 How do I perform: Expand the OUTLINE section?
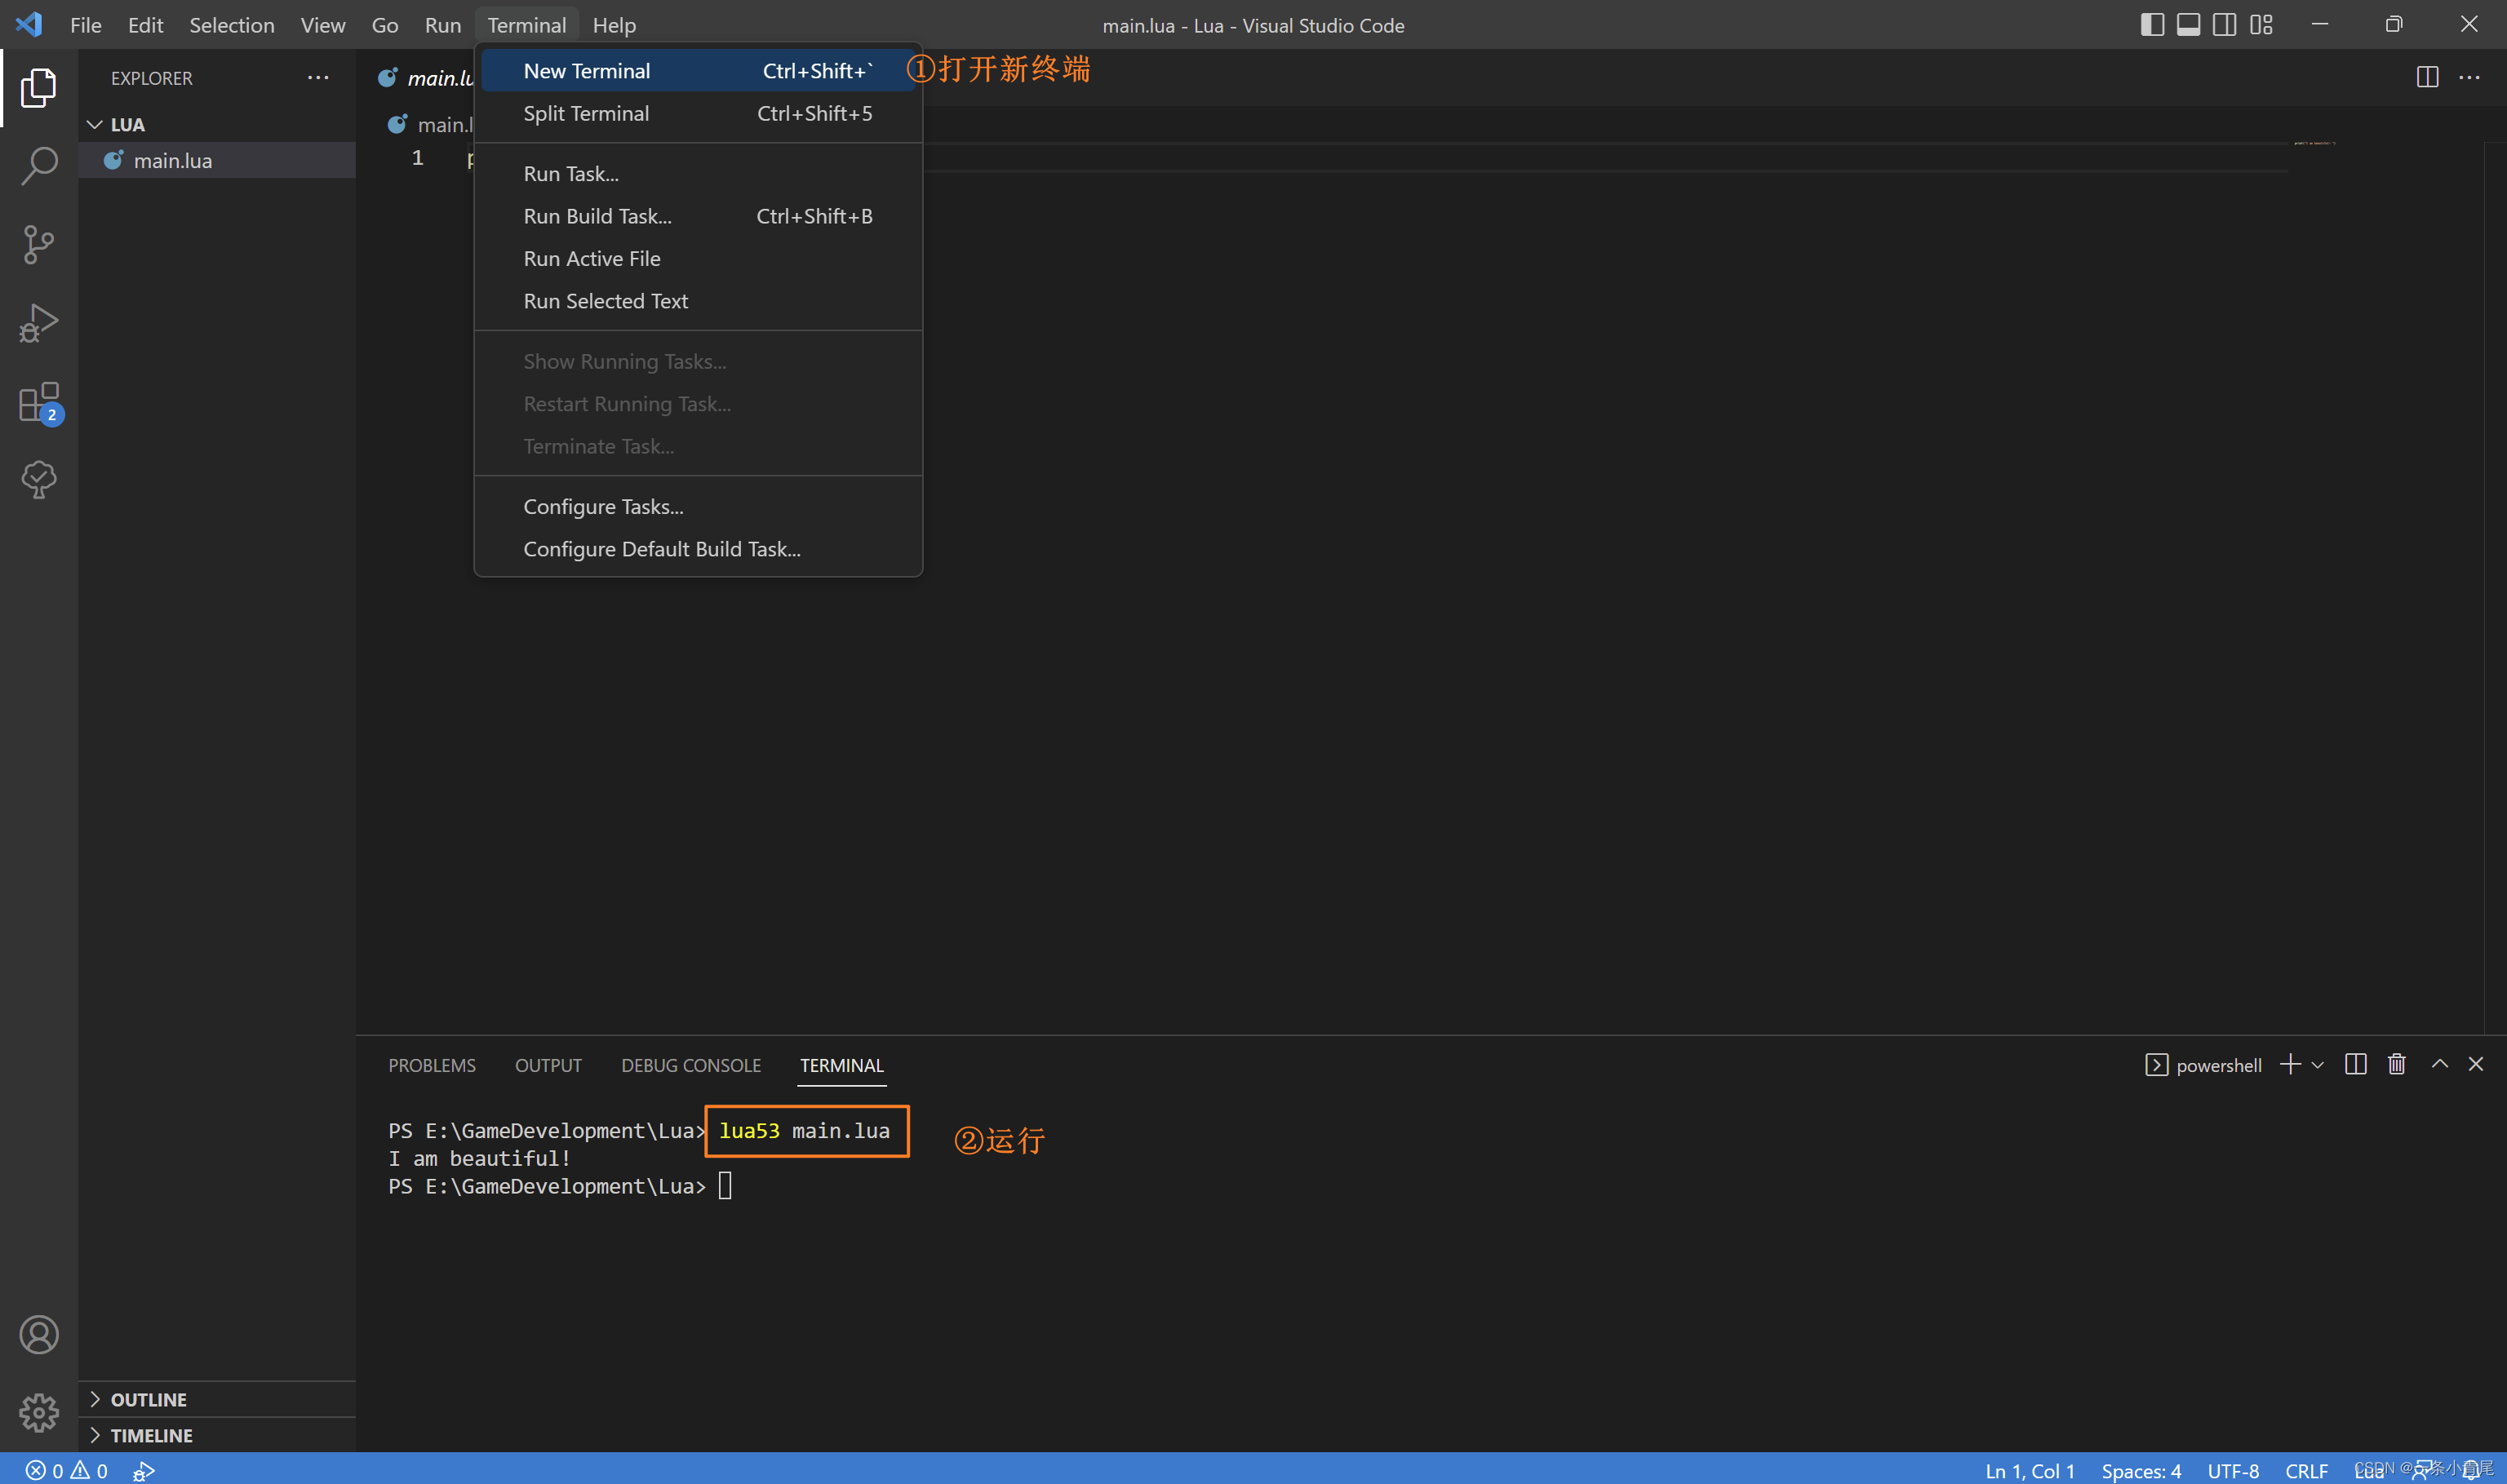pos(148,1399)
